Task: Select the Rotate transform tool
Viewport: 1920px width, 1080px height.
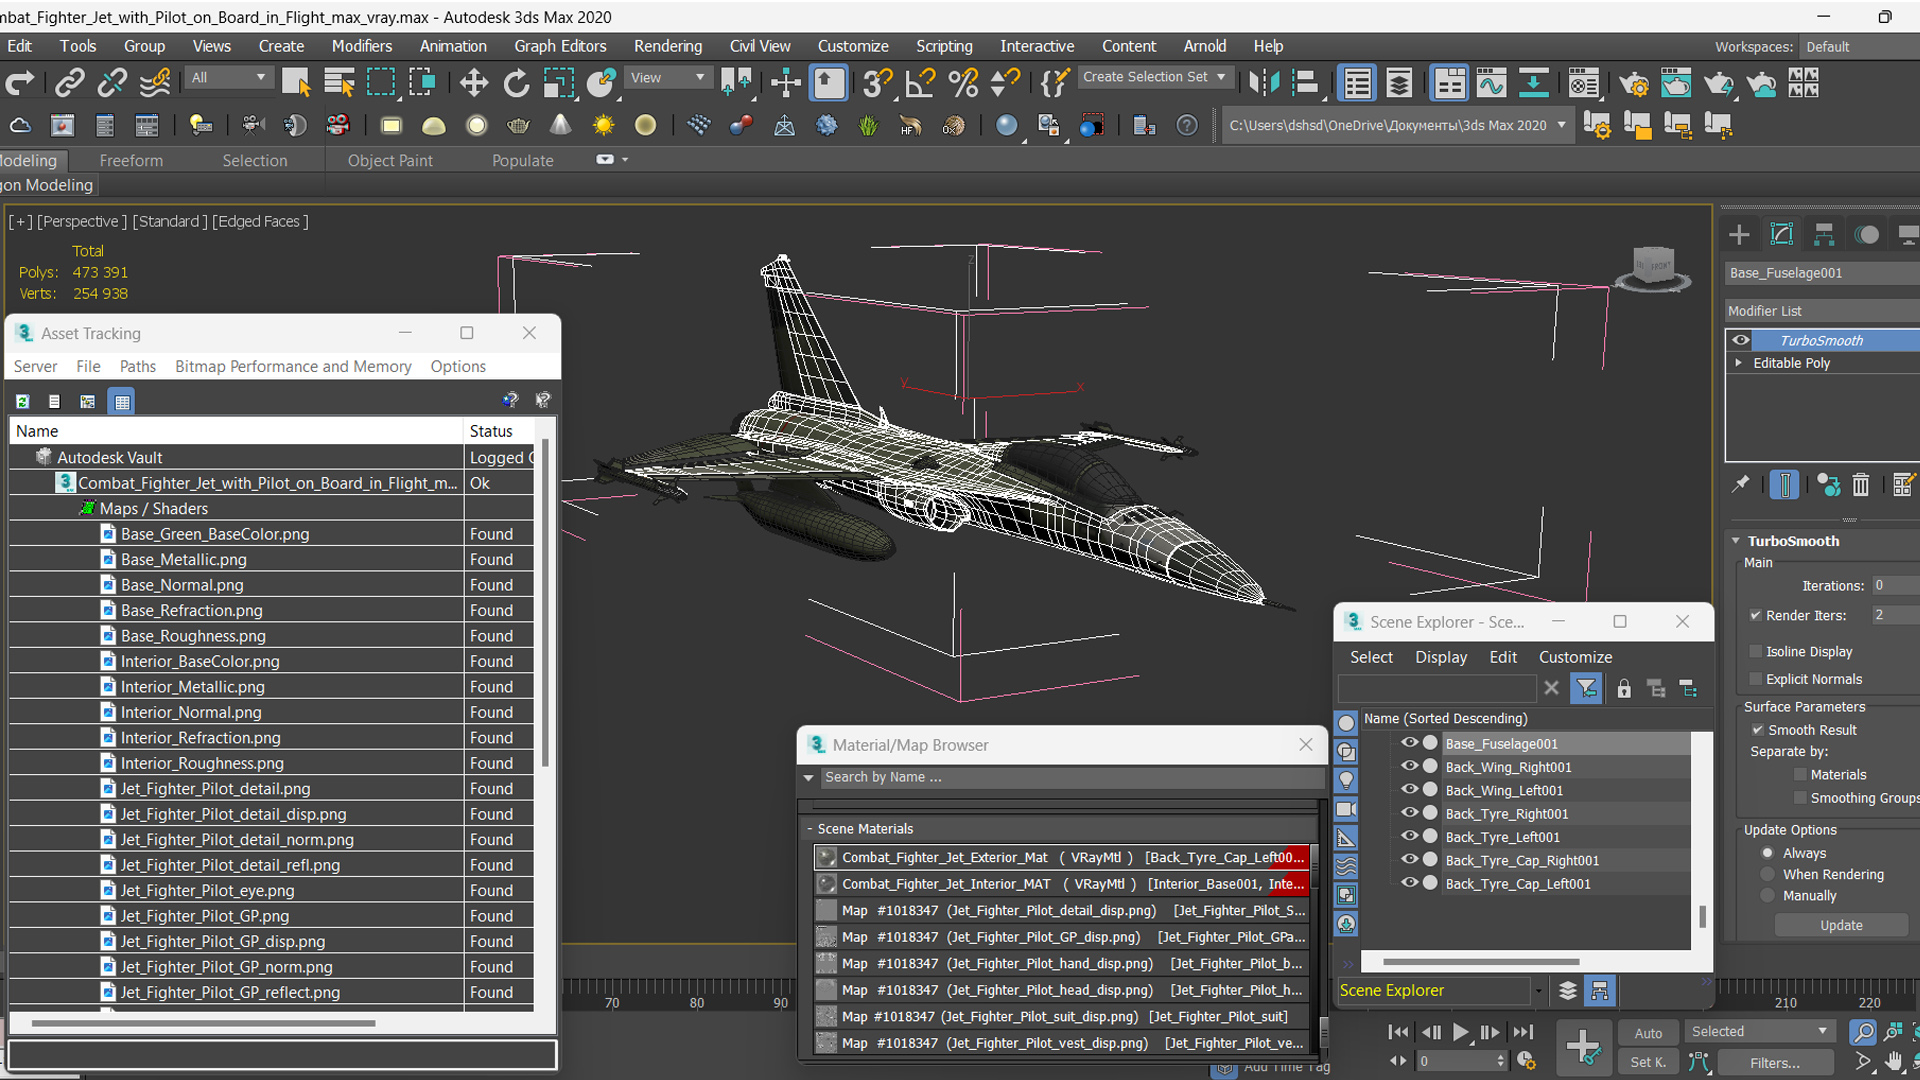Action: coord(516,83)
